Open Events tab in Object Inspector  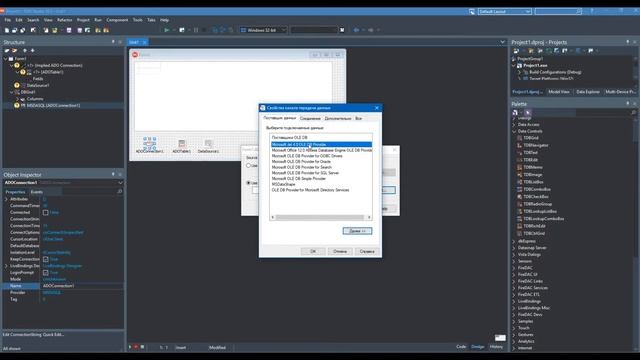pos(37,192)
